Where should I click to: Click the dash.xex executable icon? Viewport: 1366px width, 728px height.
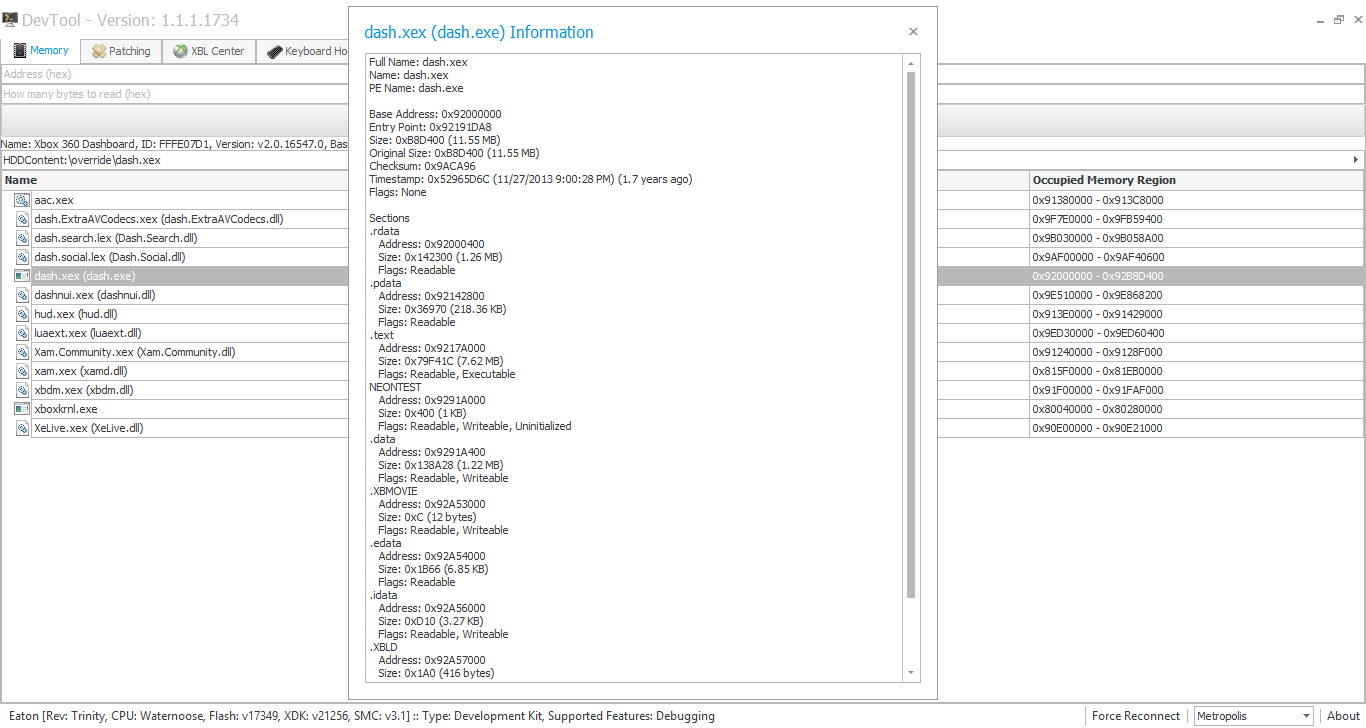click(22, 276)
